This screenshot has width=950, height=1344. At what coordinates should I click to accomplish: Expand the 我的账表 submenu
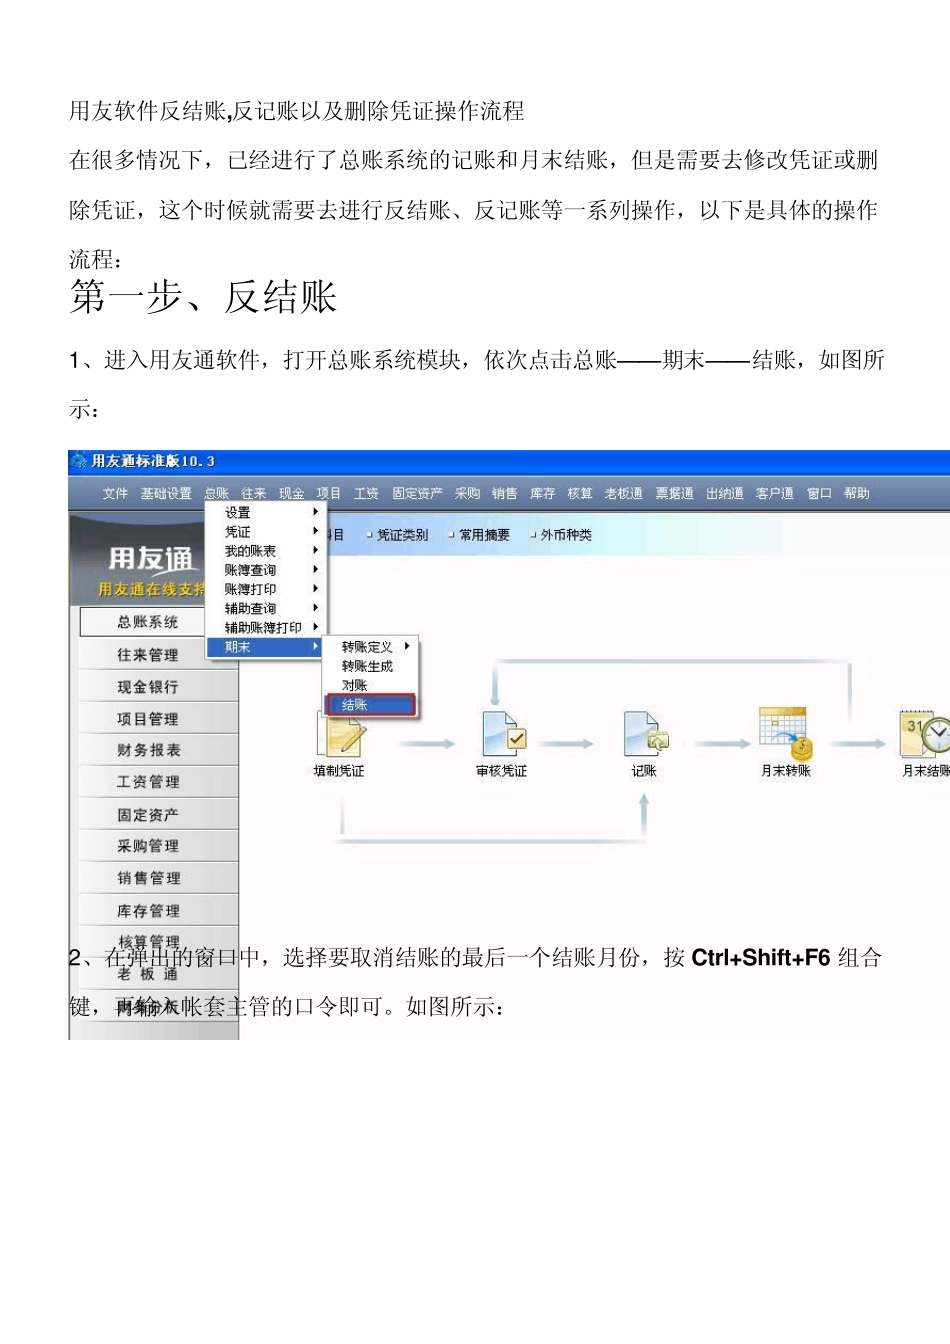pyautogui.click(x=264, y=551)
